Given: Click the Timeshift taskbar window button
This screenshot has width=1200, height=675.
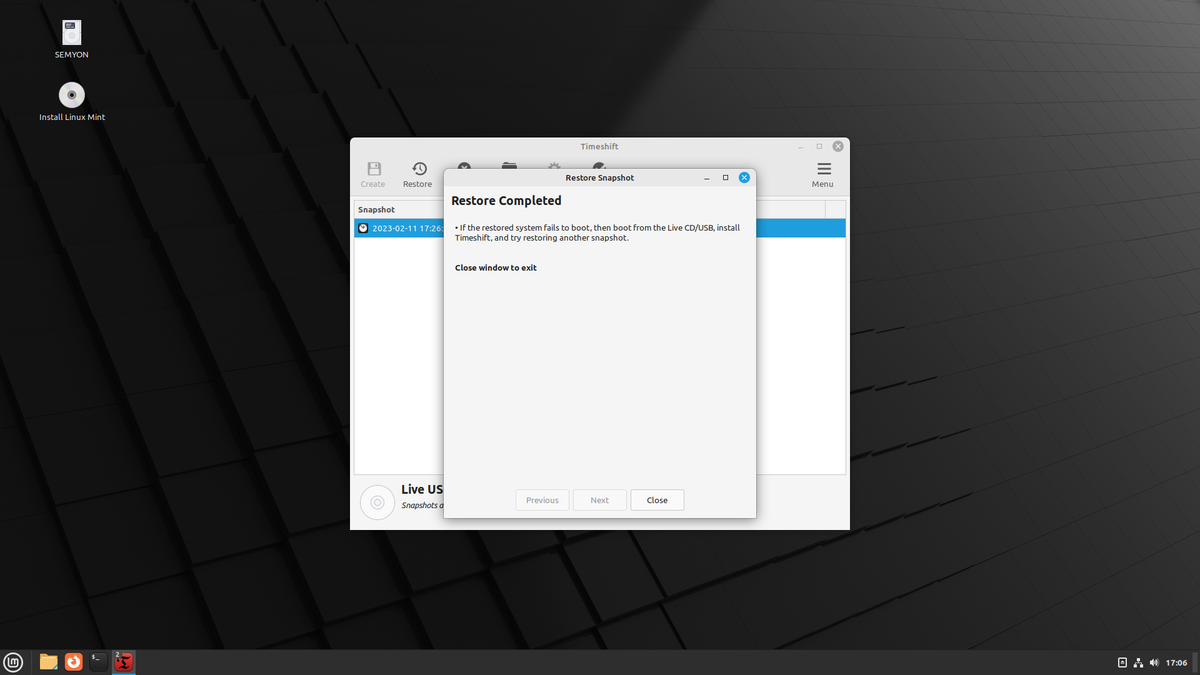Looking at the screenshot, I should point(123,662).
